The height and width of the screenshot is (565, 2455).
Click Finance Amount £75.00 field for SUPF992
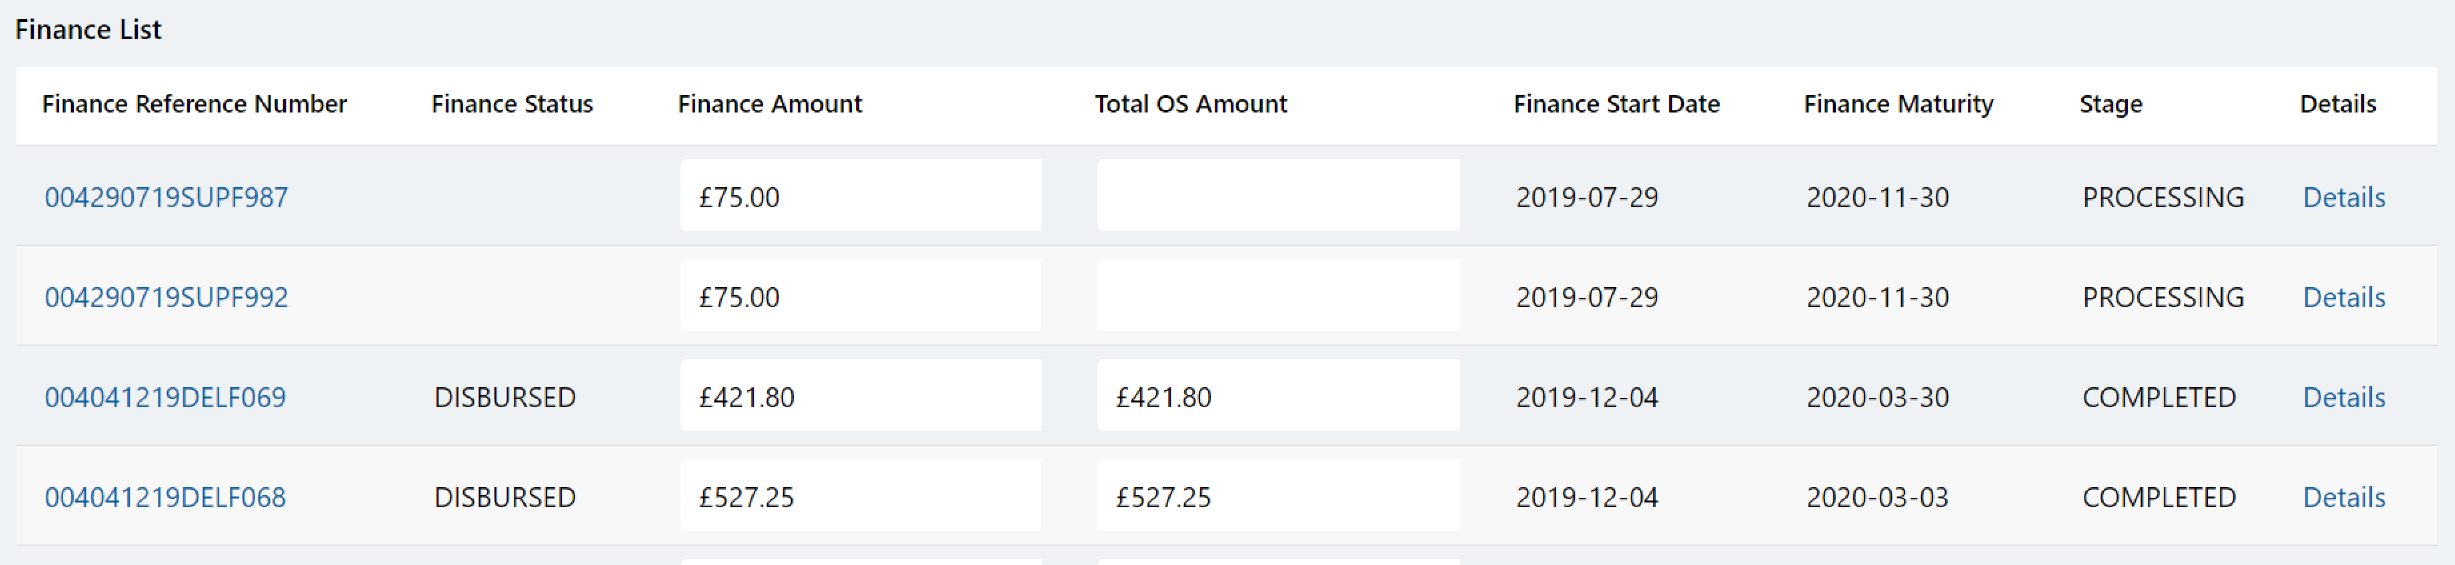point(860,296)
